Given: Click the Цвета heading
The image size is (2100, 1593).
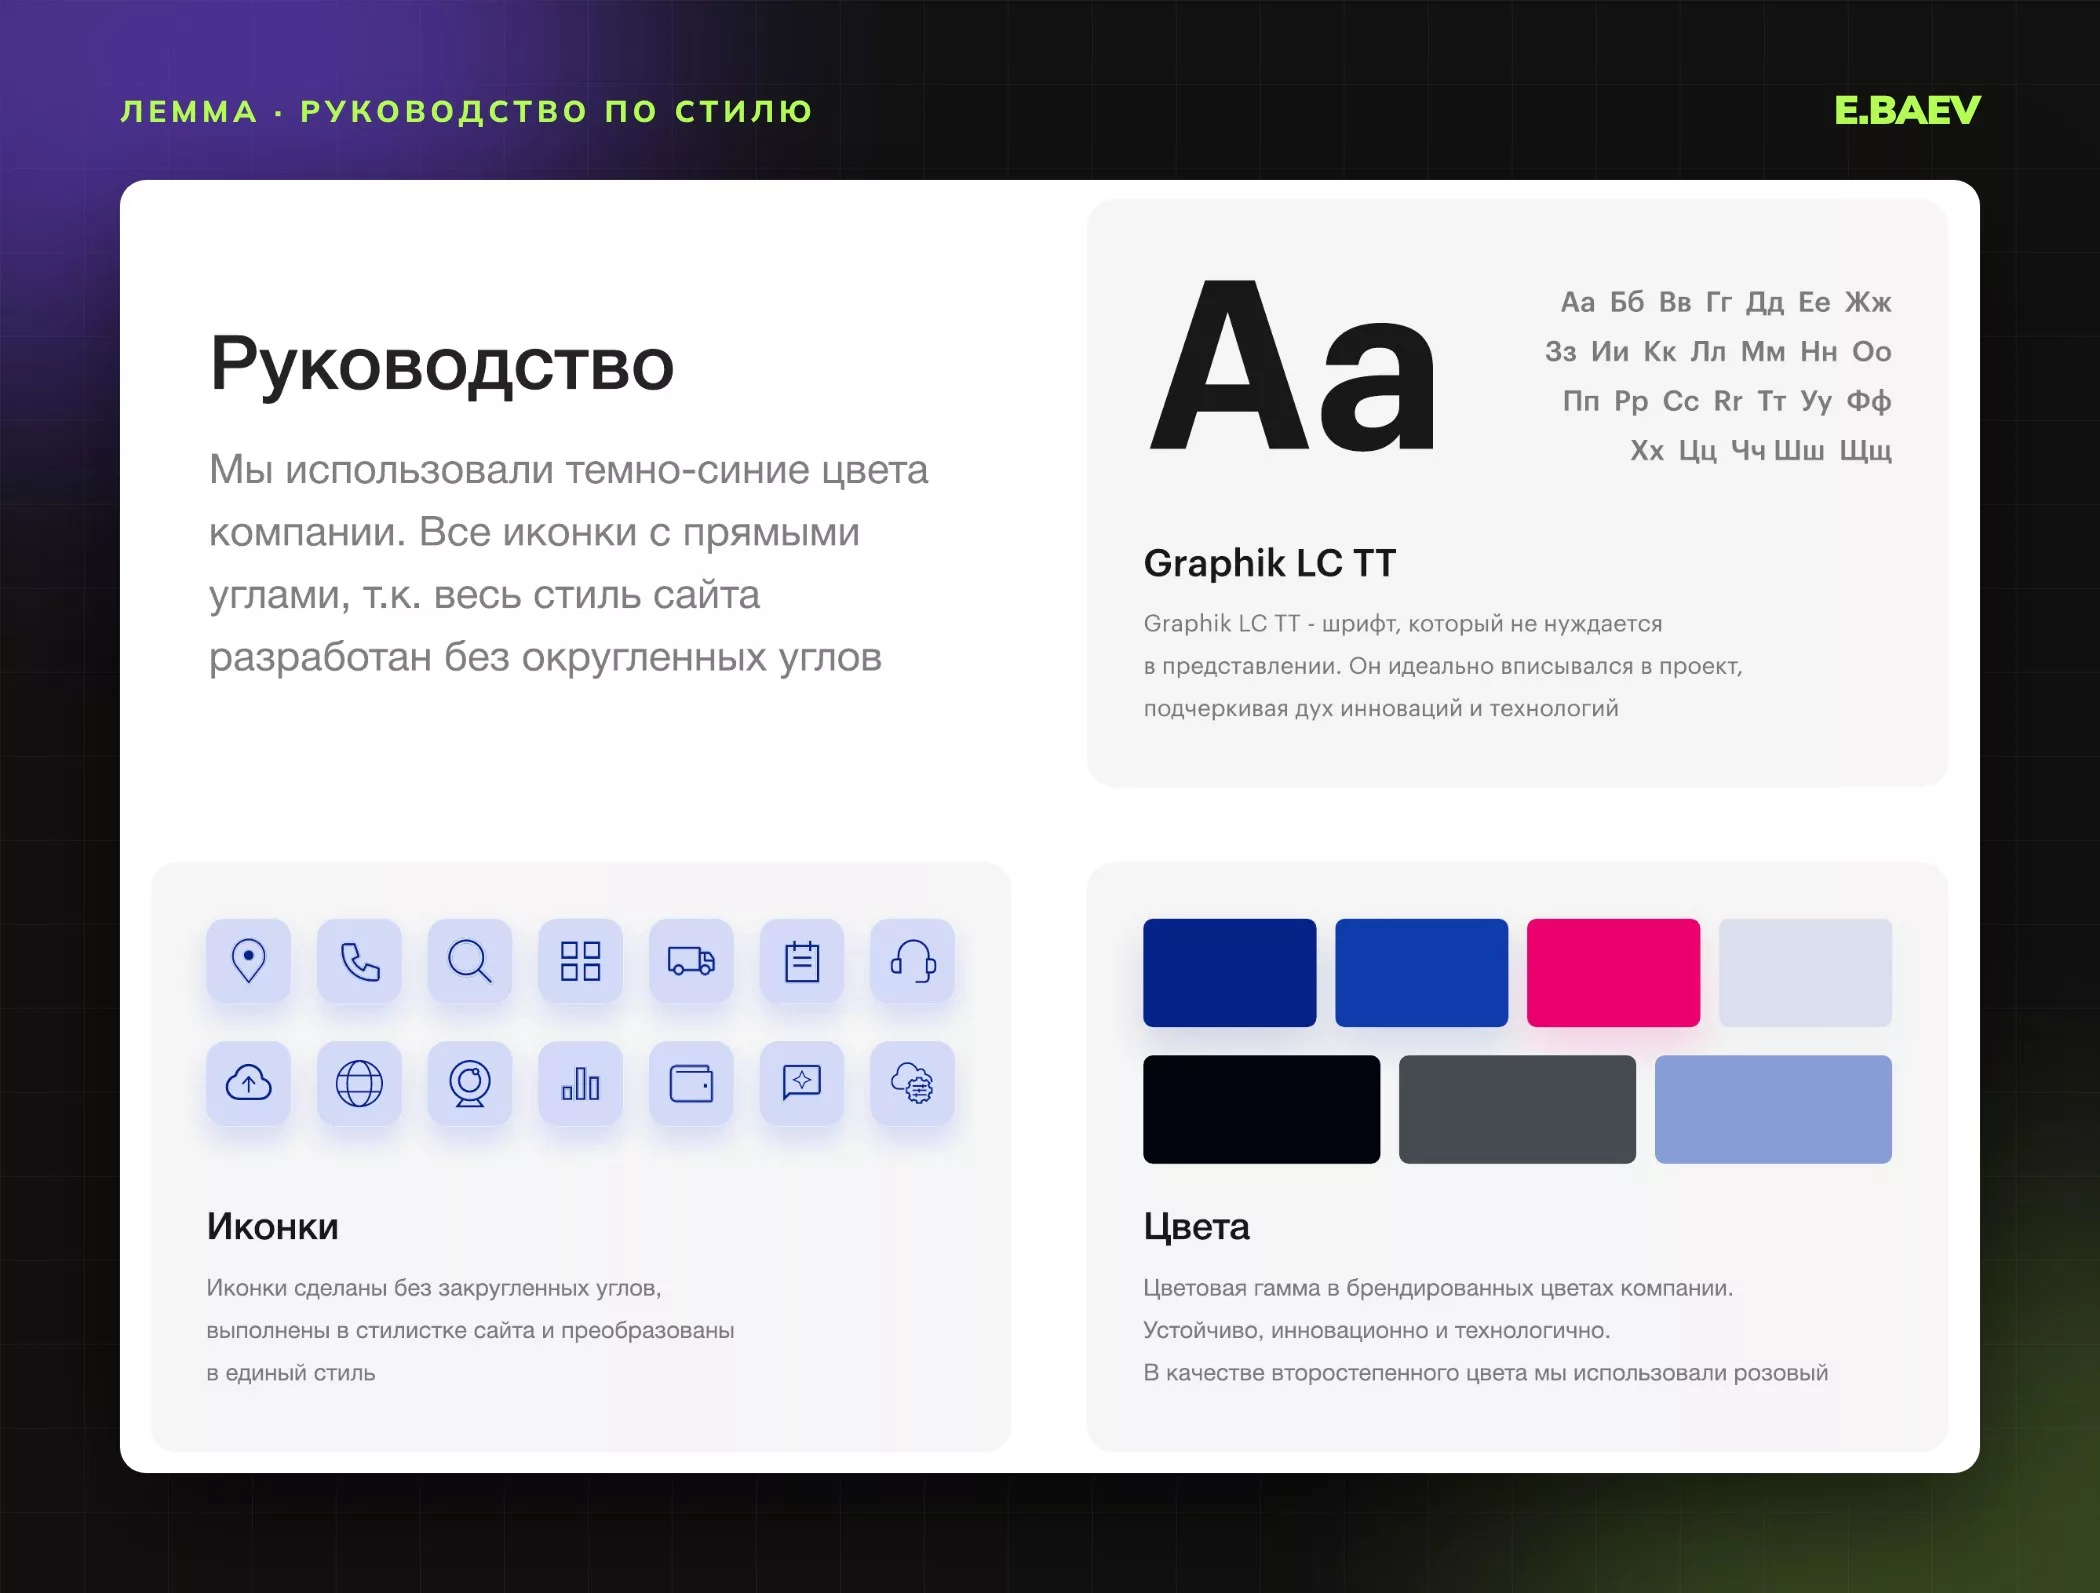Looking at the screenshot, I should (x=1196, y=1228).
